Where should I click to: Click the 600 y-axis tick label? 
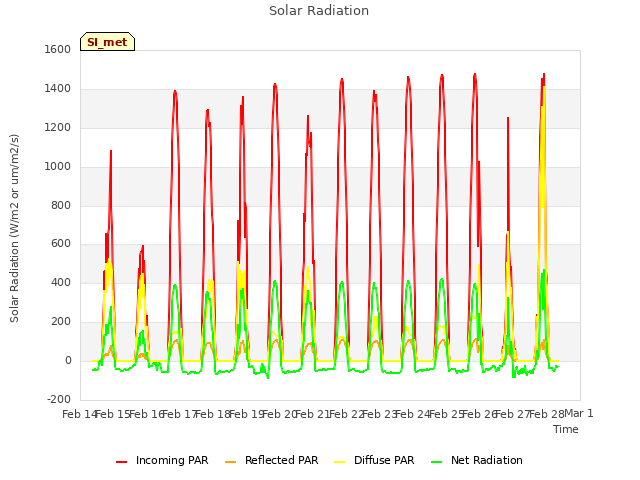pos(61,244)
